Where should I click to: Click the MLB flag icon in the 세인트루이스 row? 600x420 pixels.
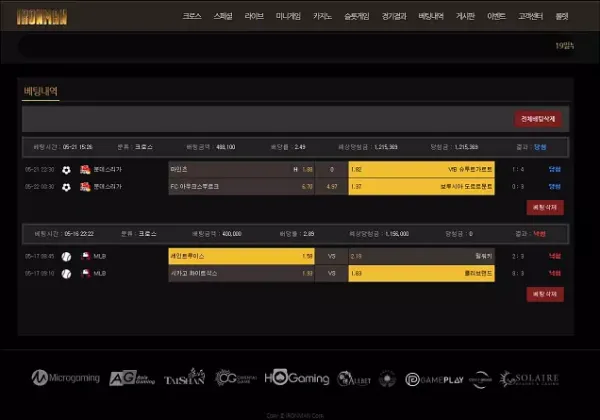tap(85, 256)
